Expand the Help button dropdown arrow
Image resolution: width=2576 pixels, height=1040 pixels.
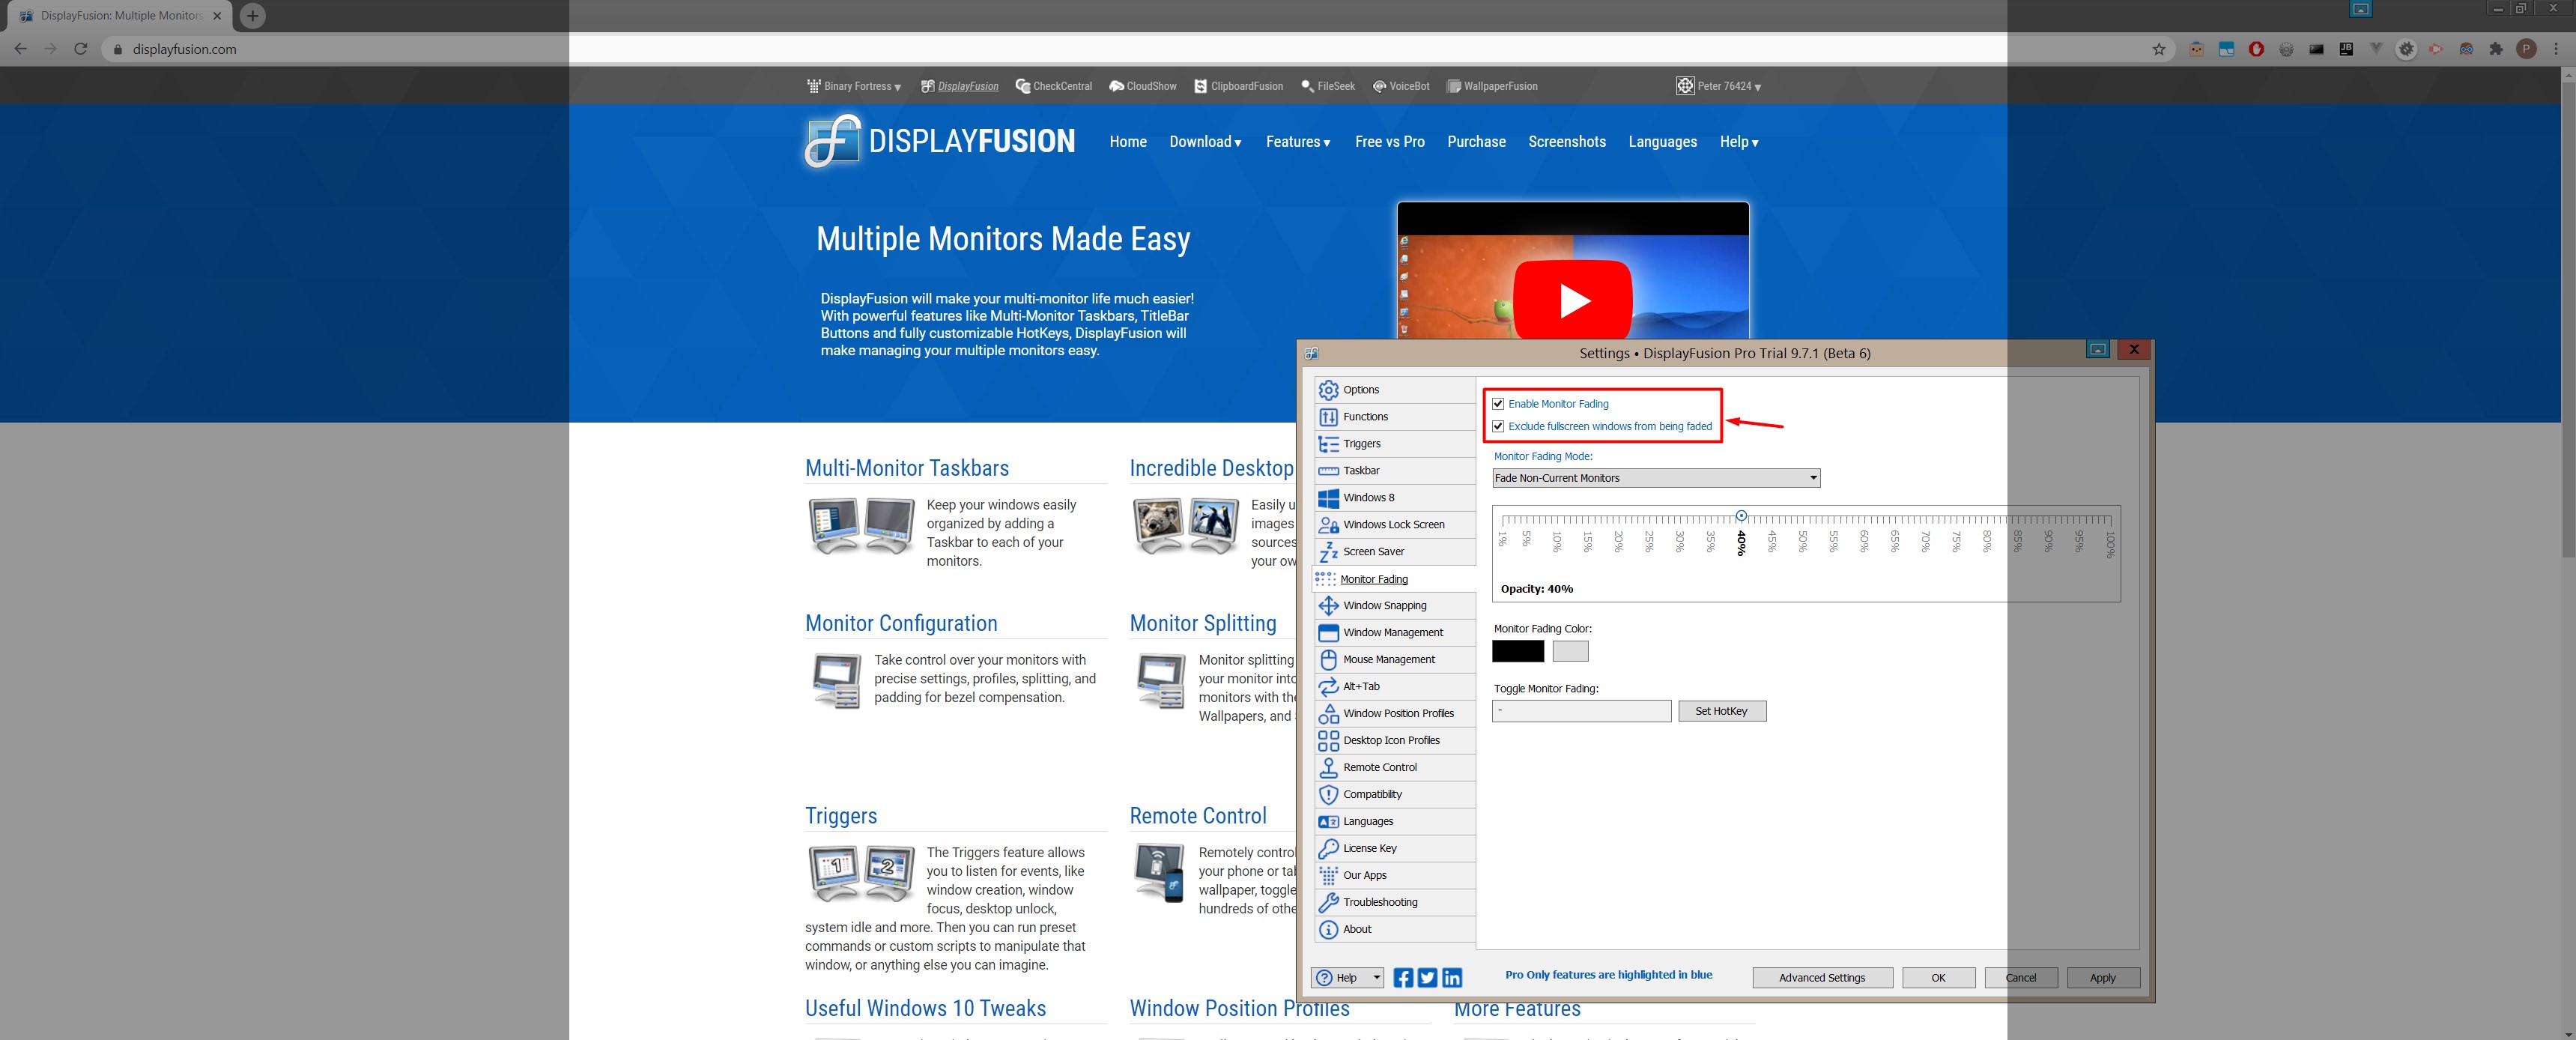(1377, 978)
